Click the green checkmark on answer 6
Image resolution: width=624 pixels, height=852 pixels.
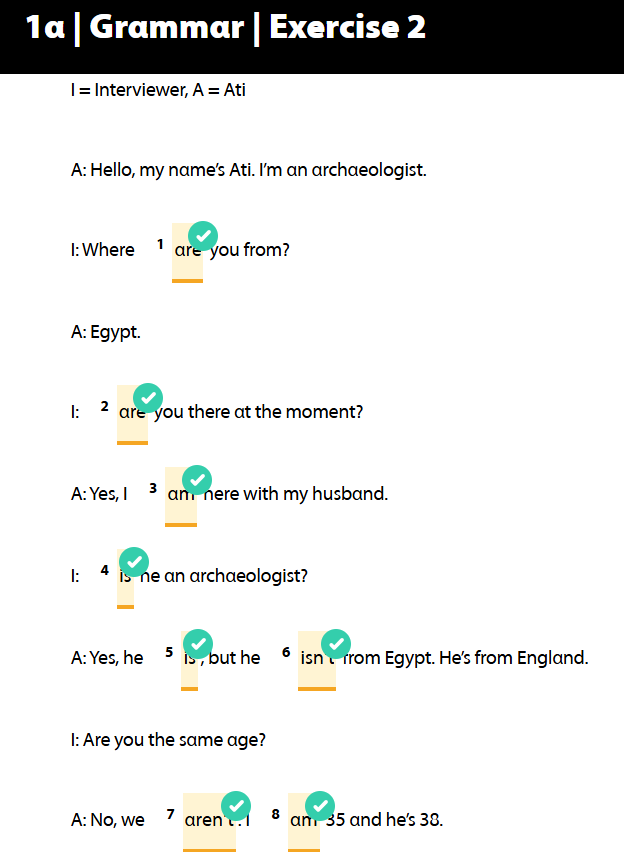coord(336,644)
